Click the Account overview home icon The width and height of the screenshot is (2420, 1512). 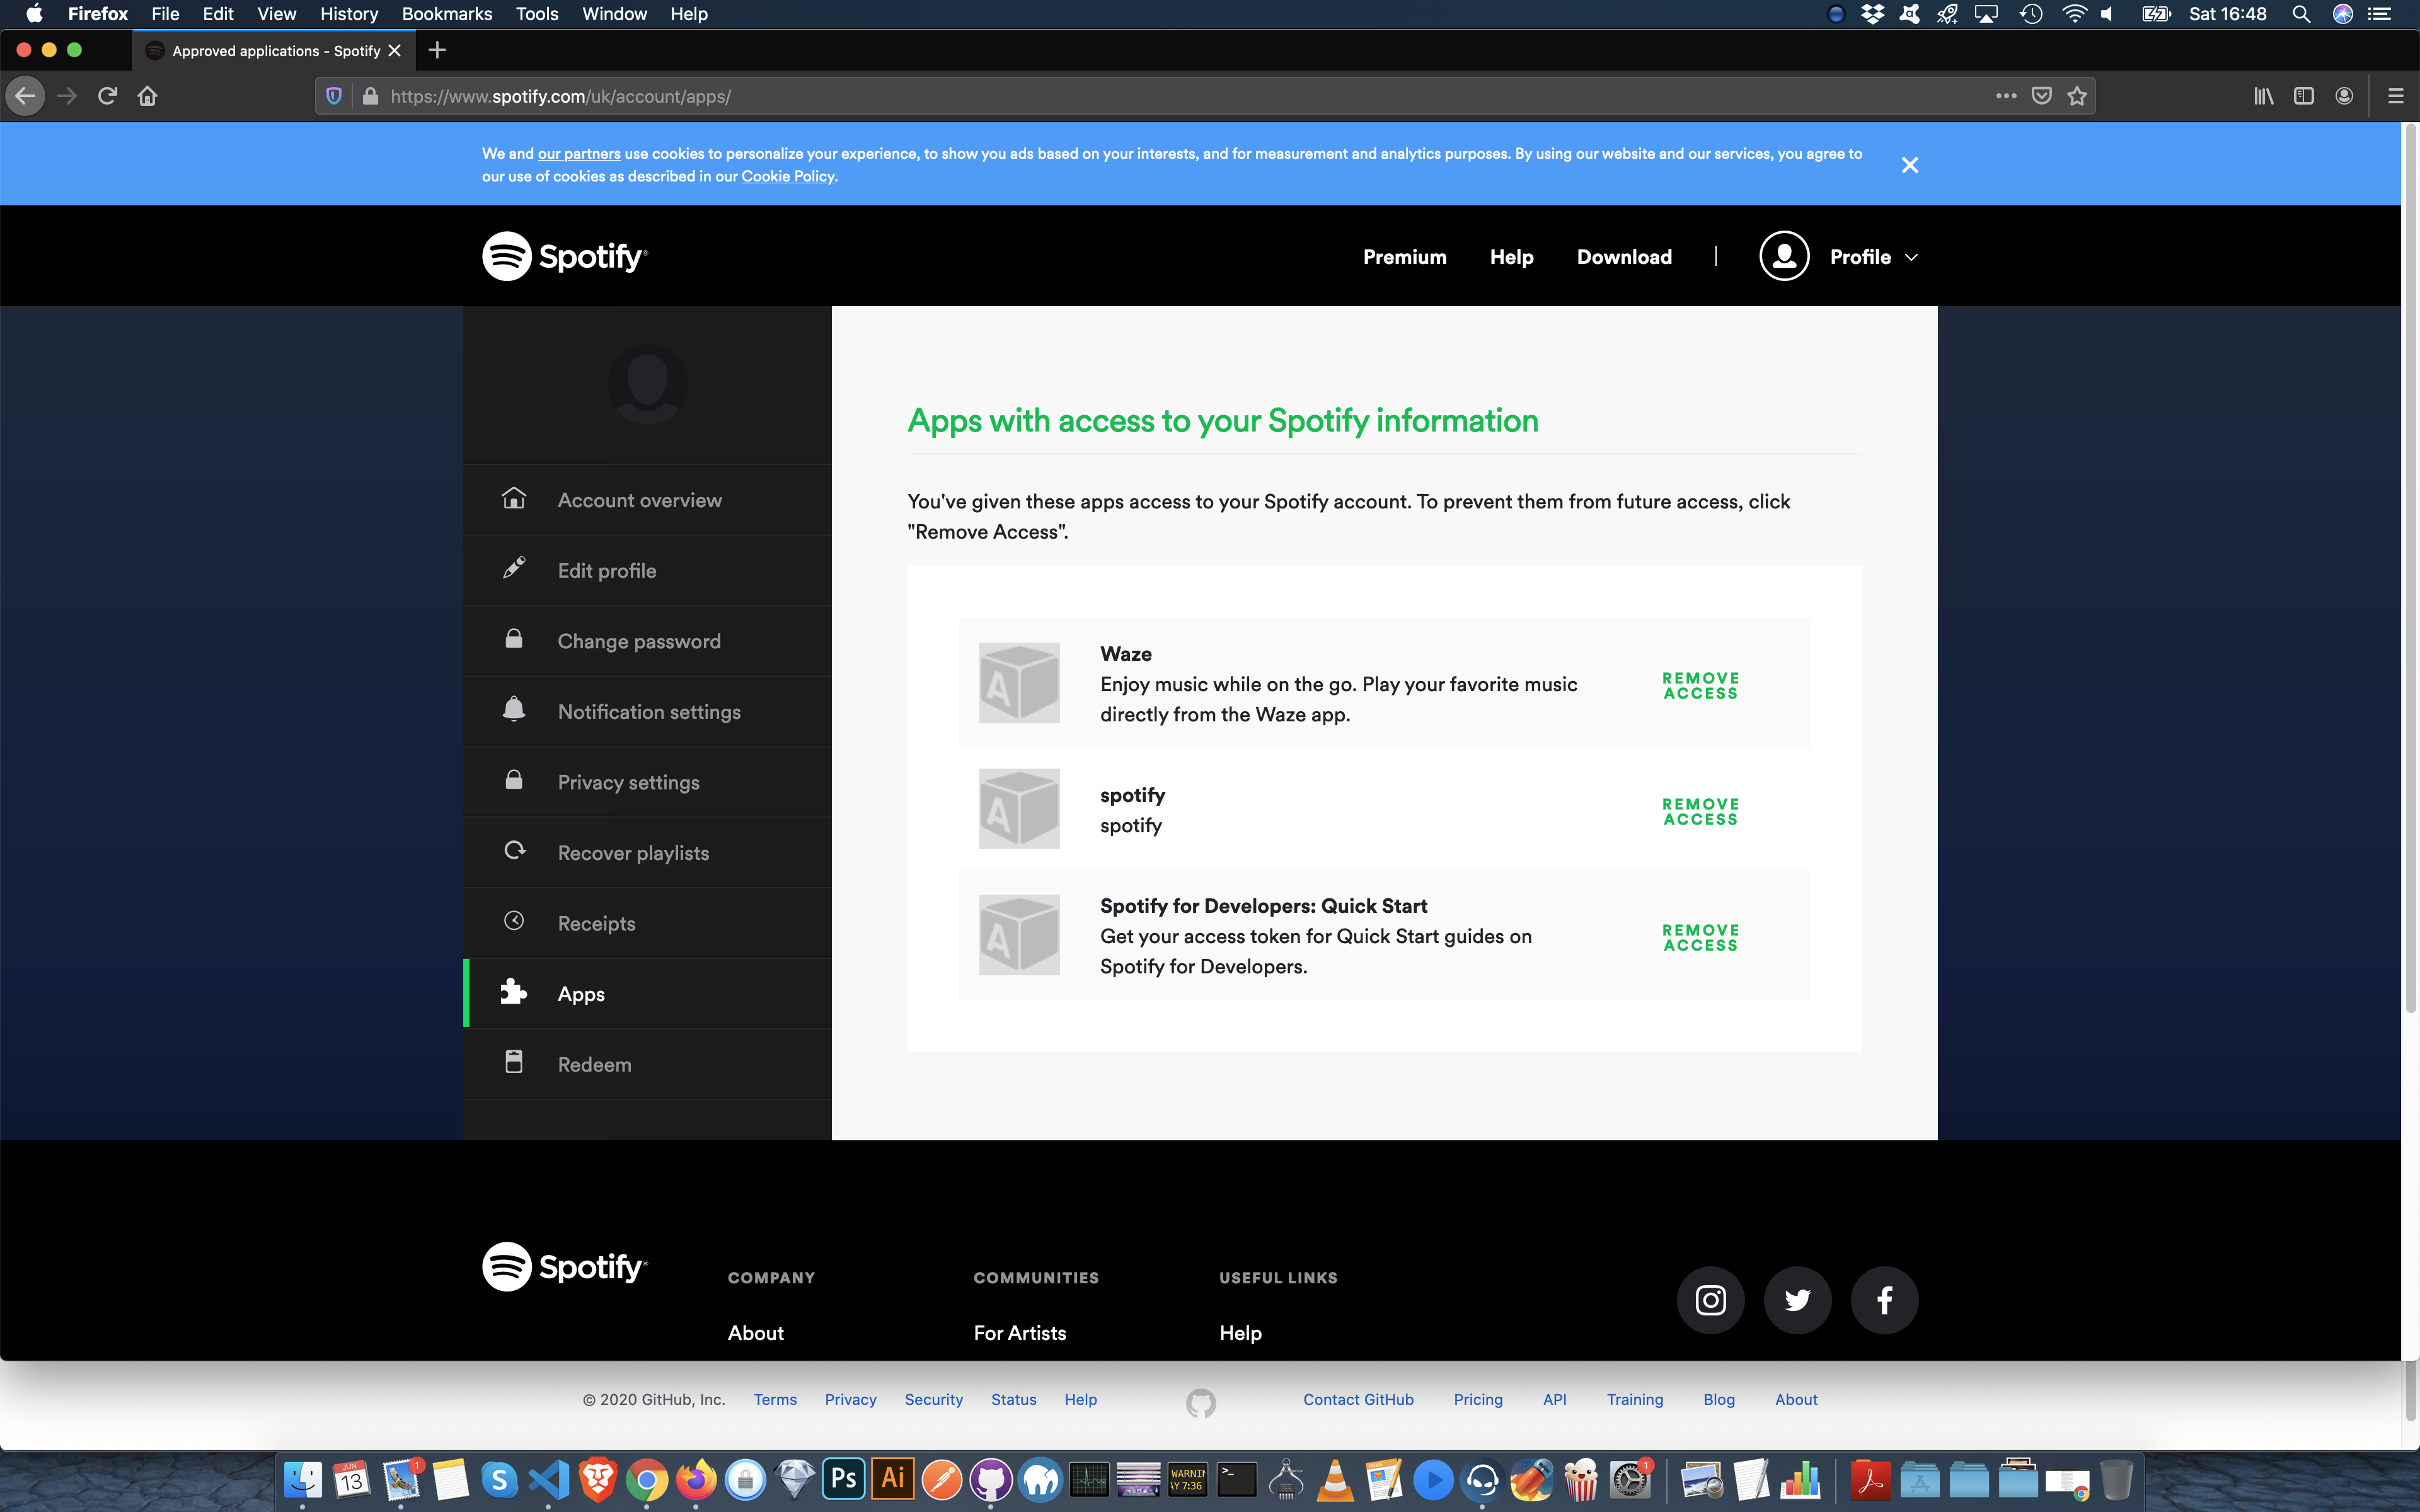click(x=514, y=498)
